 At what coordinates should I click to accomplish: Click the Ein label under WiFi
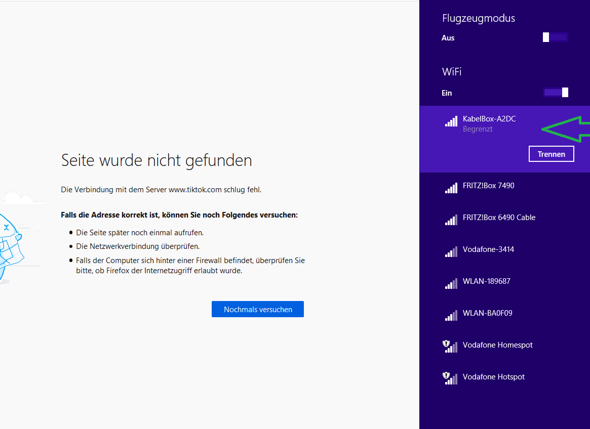[x=447, y=93]
